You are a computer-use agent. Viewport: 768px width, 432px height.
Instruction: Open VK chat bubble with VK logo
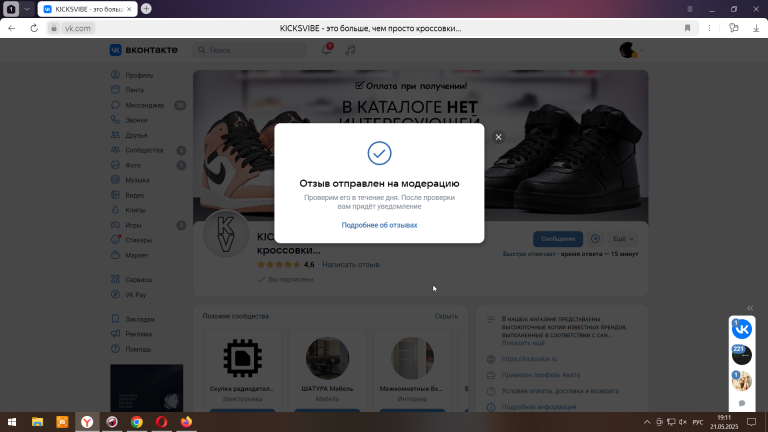click(742, 329)
